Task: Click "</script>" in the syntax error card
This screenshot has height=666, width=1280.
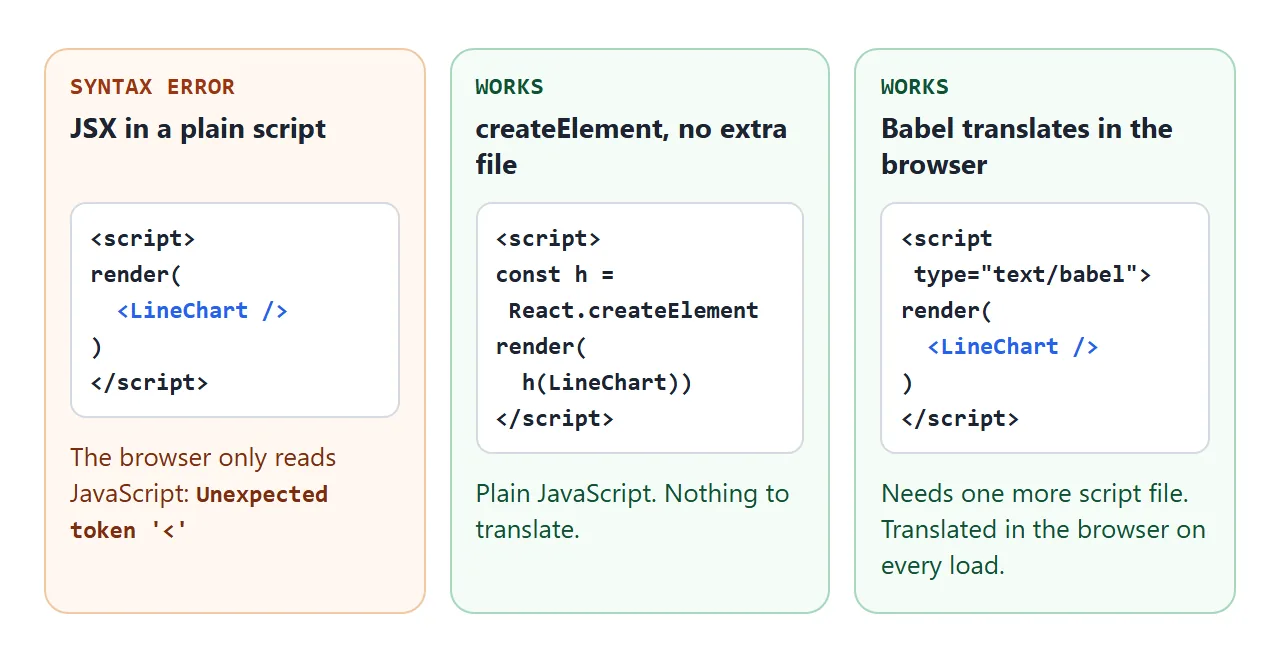Action: (x=149, y=383)
